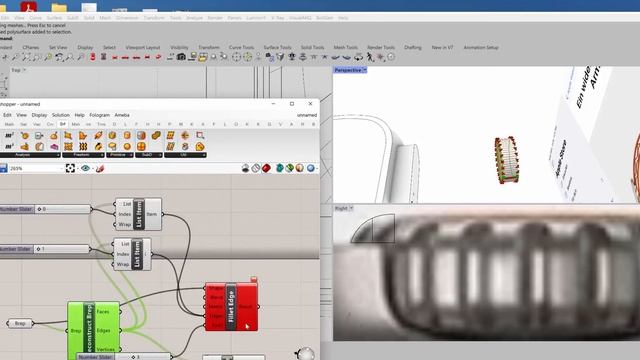Click the walking figure icon in Rhino toolbar

(x=370, y=57)
